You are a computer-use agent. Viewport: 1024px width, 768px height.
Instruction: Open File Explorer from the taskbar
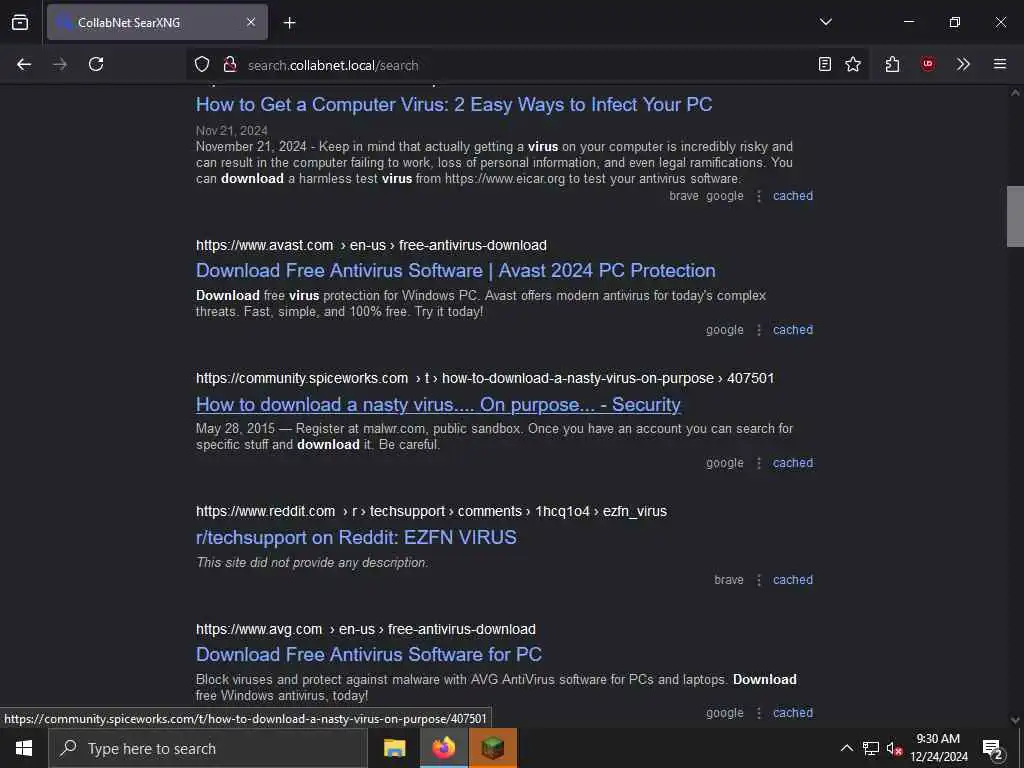click(394, 748)
